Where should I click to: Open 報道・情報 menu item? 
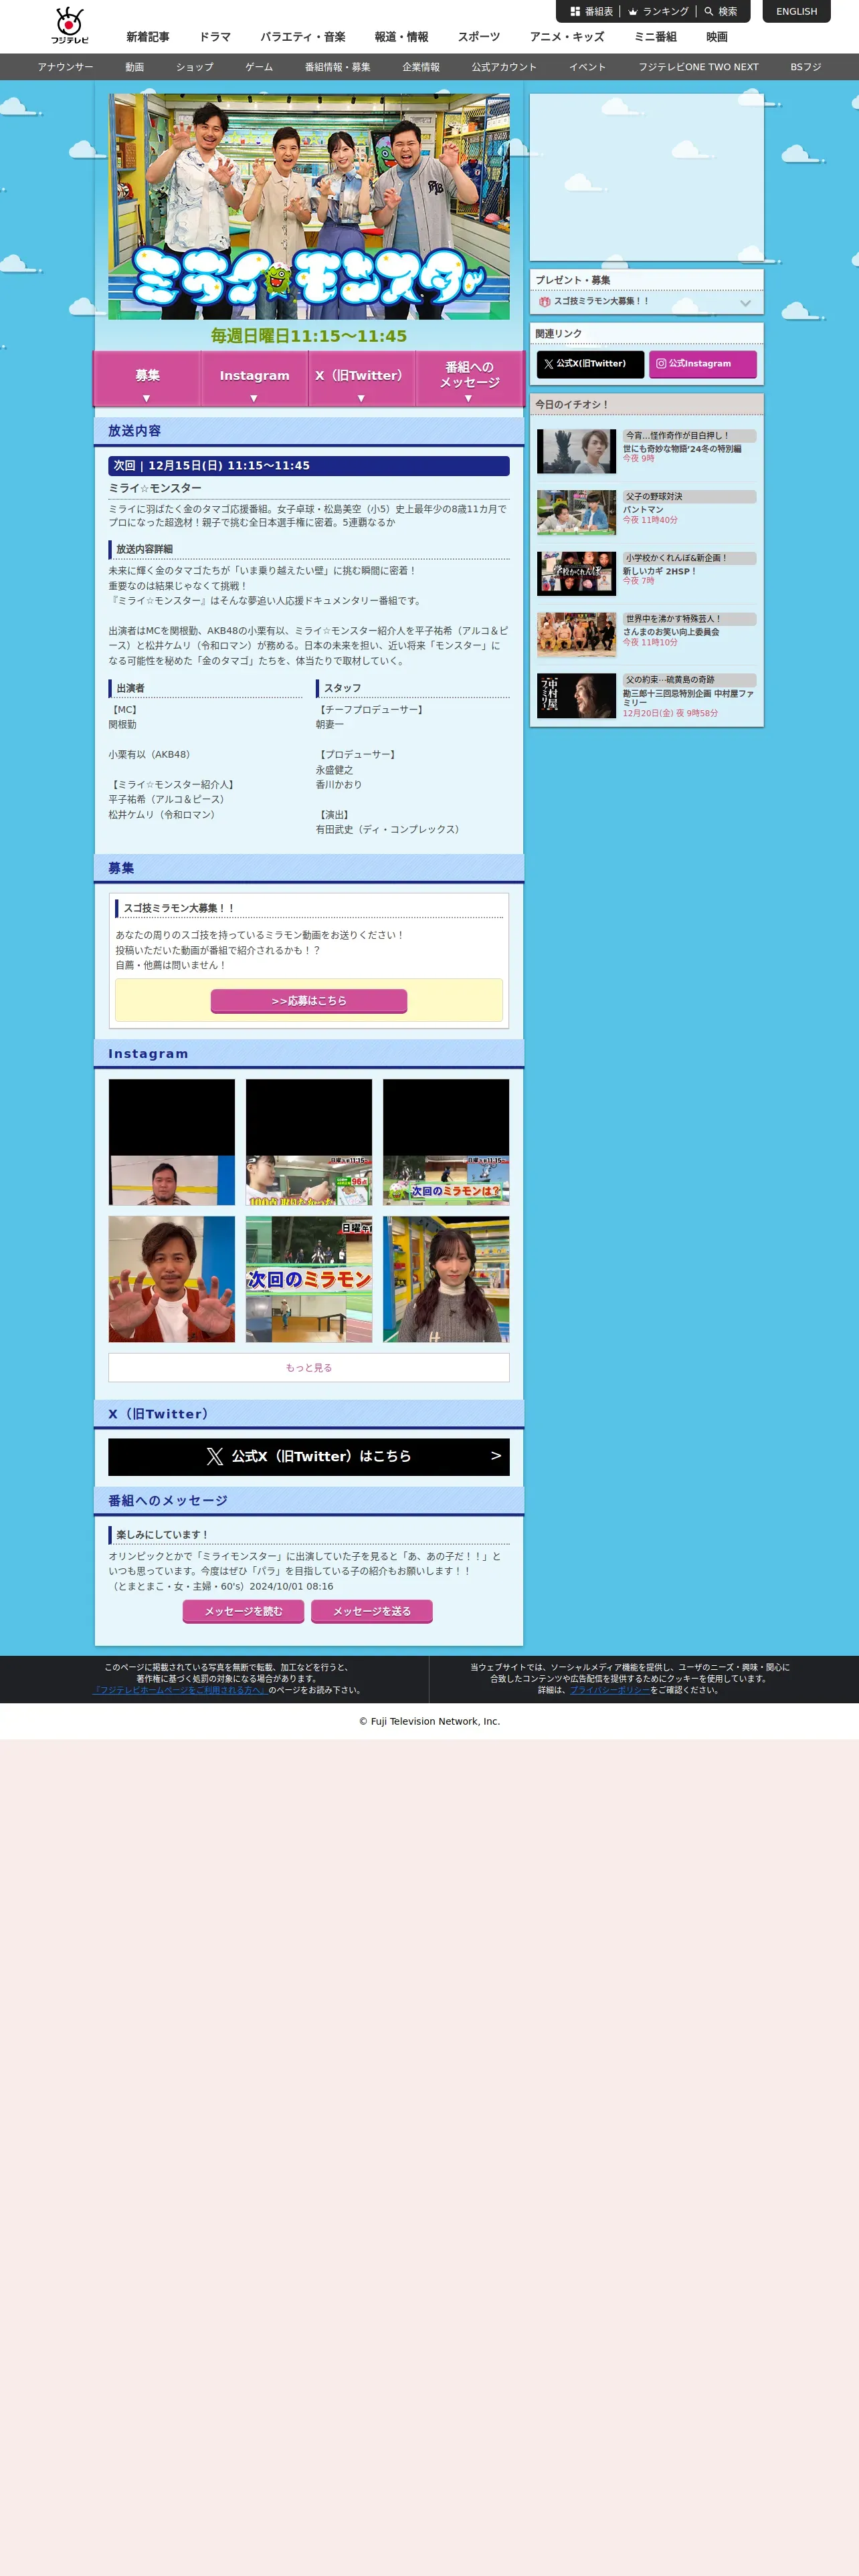402,37
